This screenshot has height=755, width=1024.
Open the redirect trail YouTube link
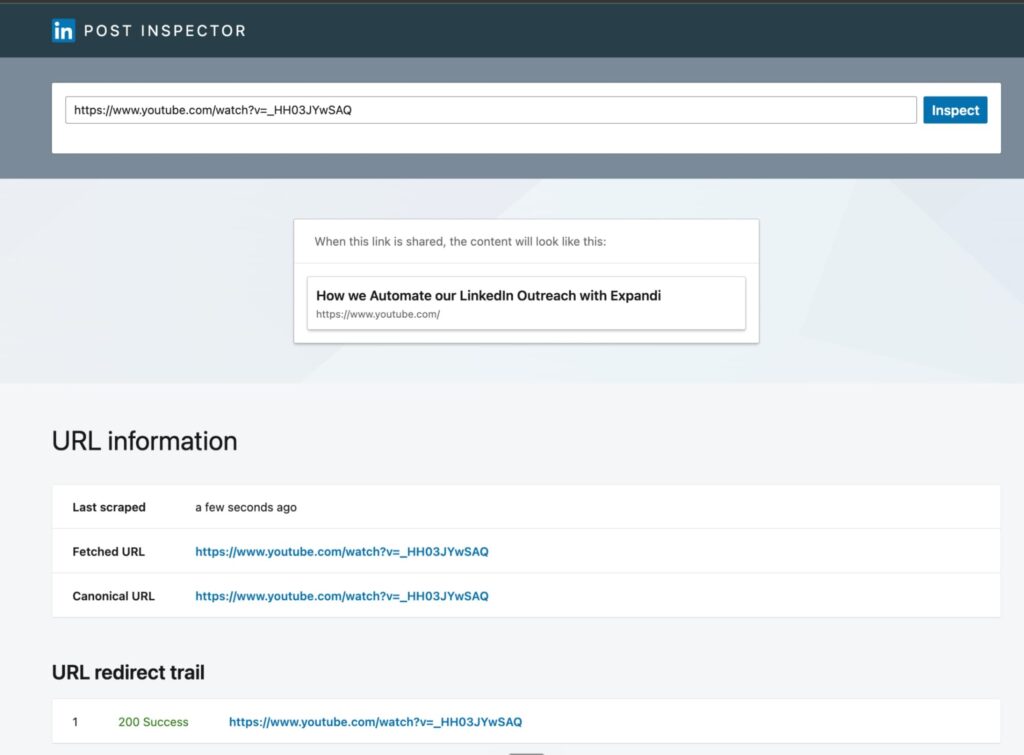tap(376, 722)
